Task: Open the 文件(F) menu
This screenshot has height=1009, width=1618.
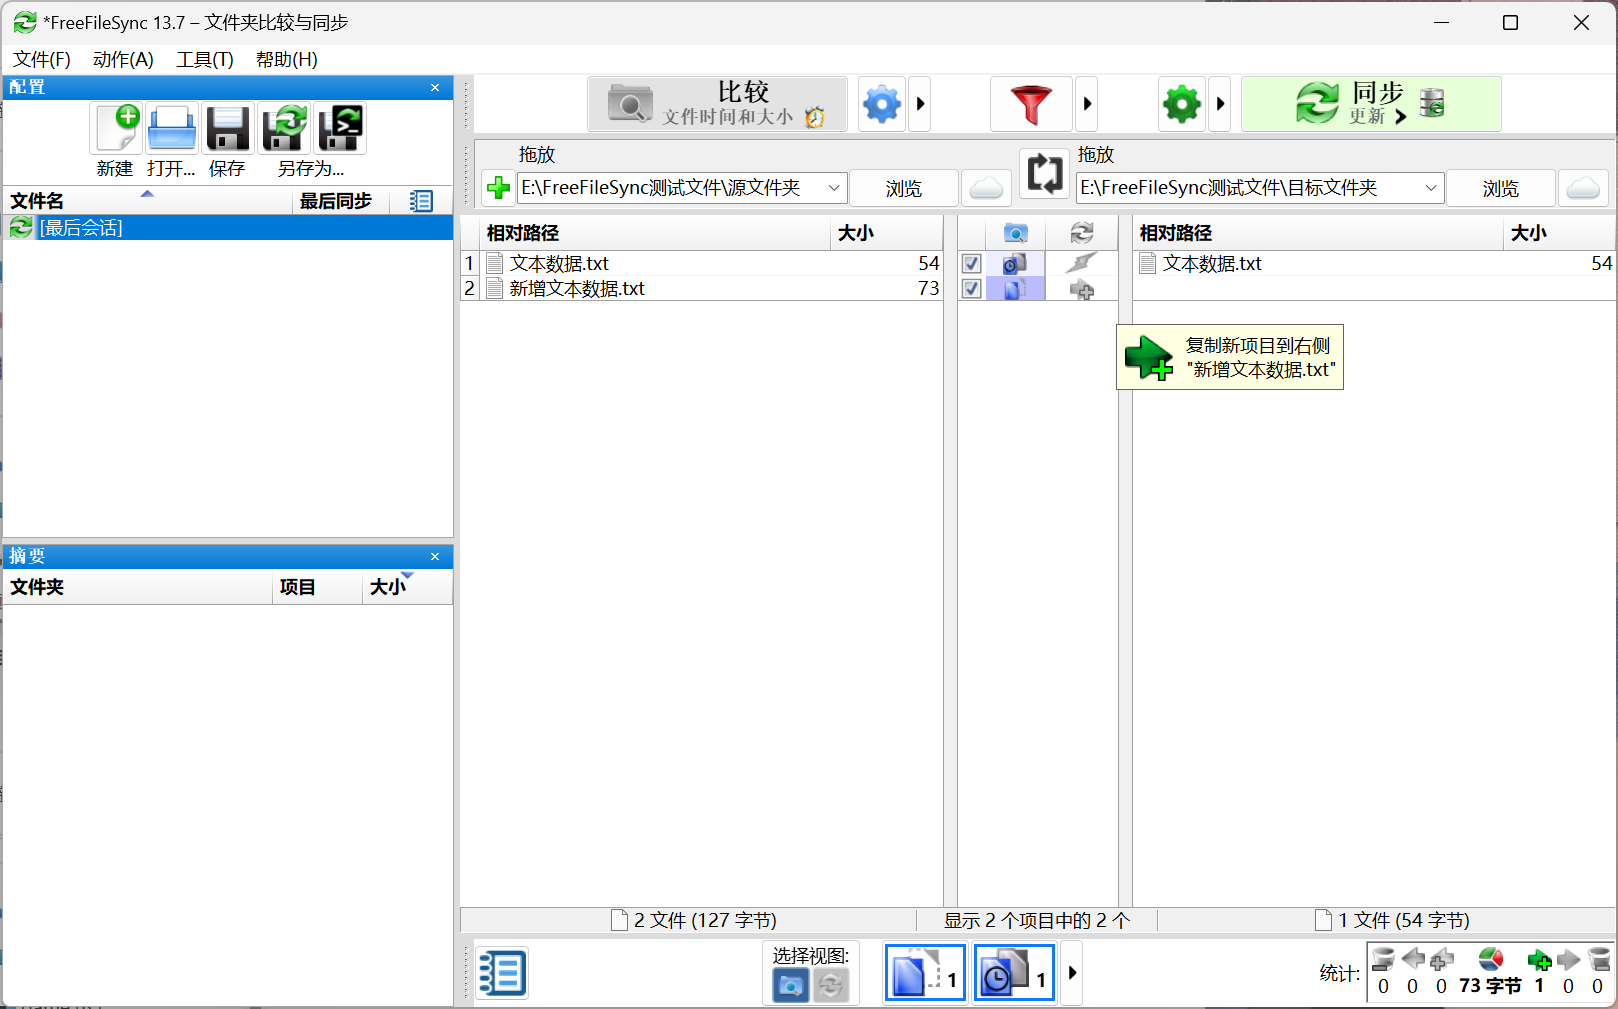Action: click(42, 60)
